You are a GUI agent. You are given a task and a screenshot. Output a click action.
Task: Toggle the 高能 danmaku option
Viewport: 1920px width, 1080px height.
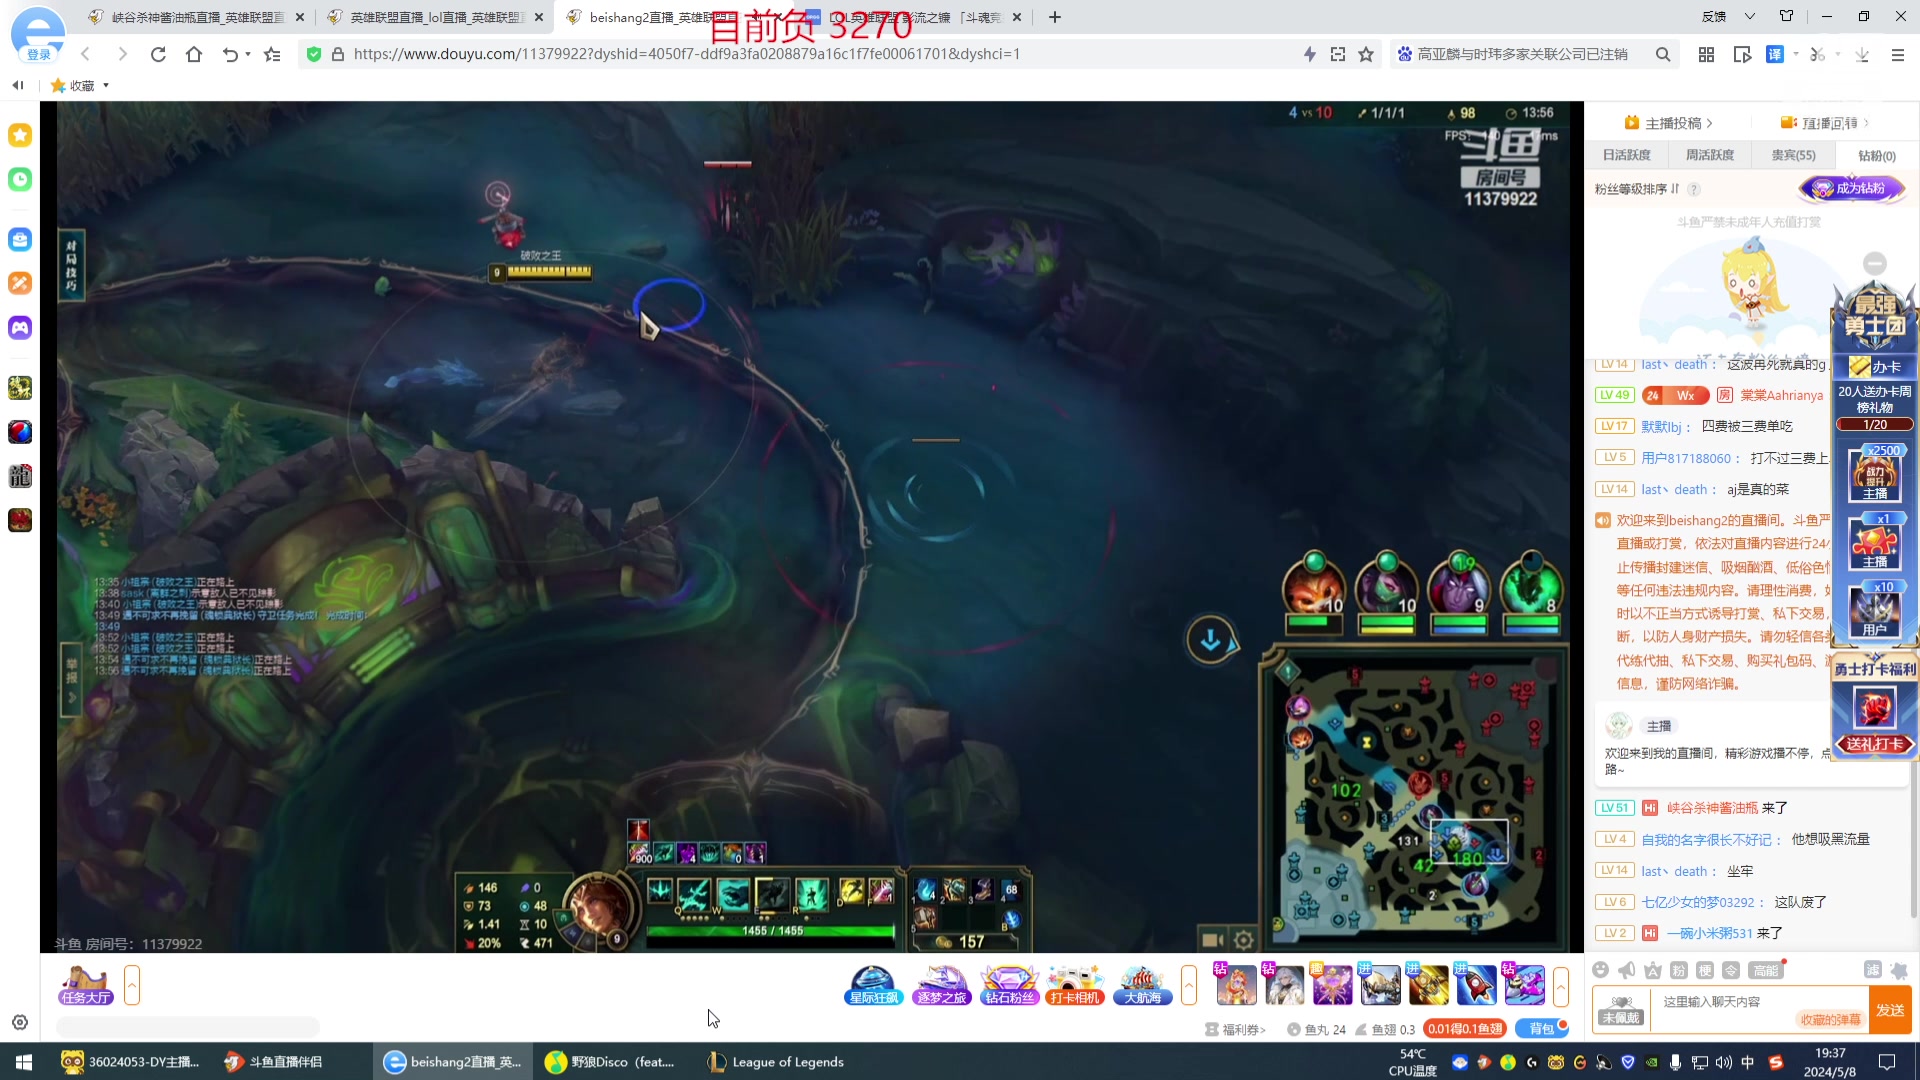(1766, 970)
